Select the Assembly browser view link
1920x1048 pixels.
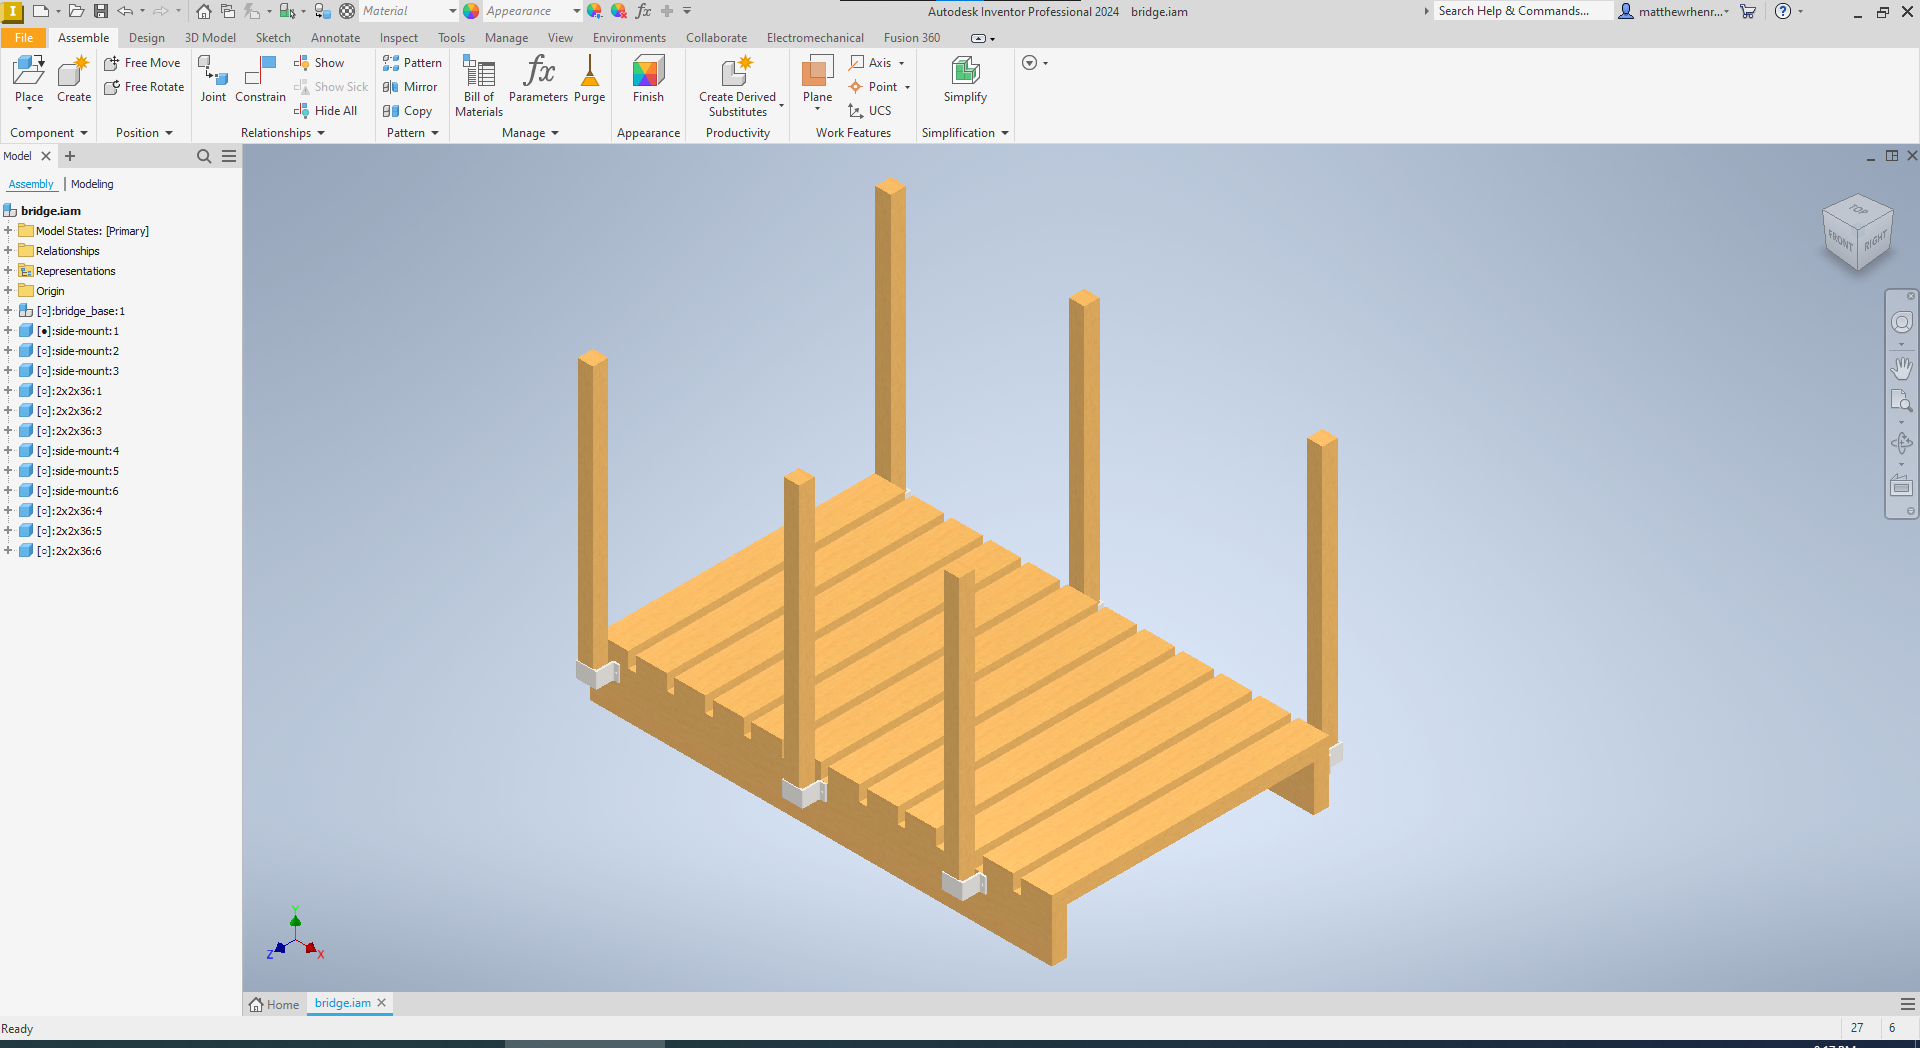pos(31,184)
